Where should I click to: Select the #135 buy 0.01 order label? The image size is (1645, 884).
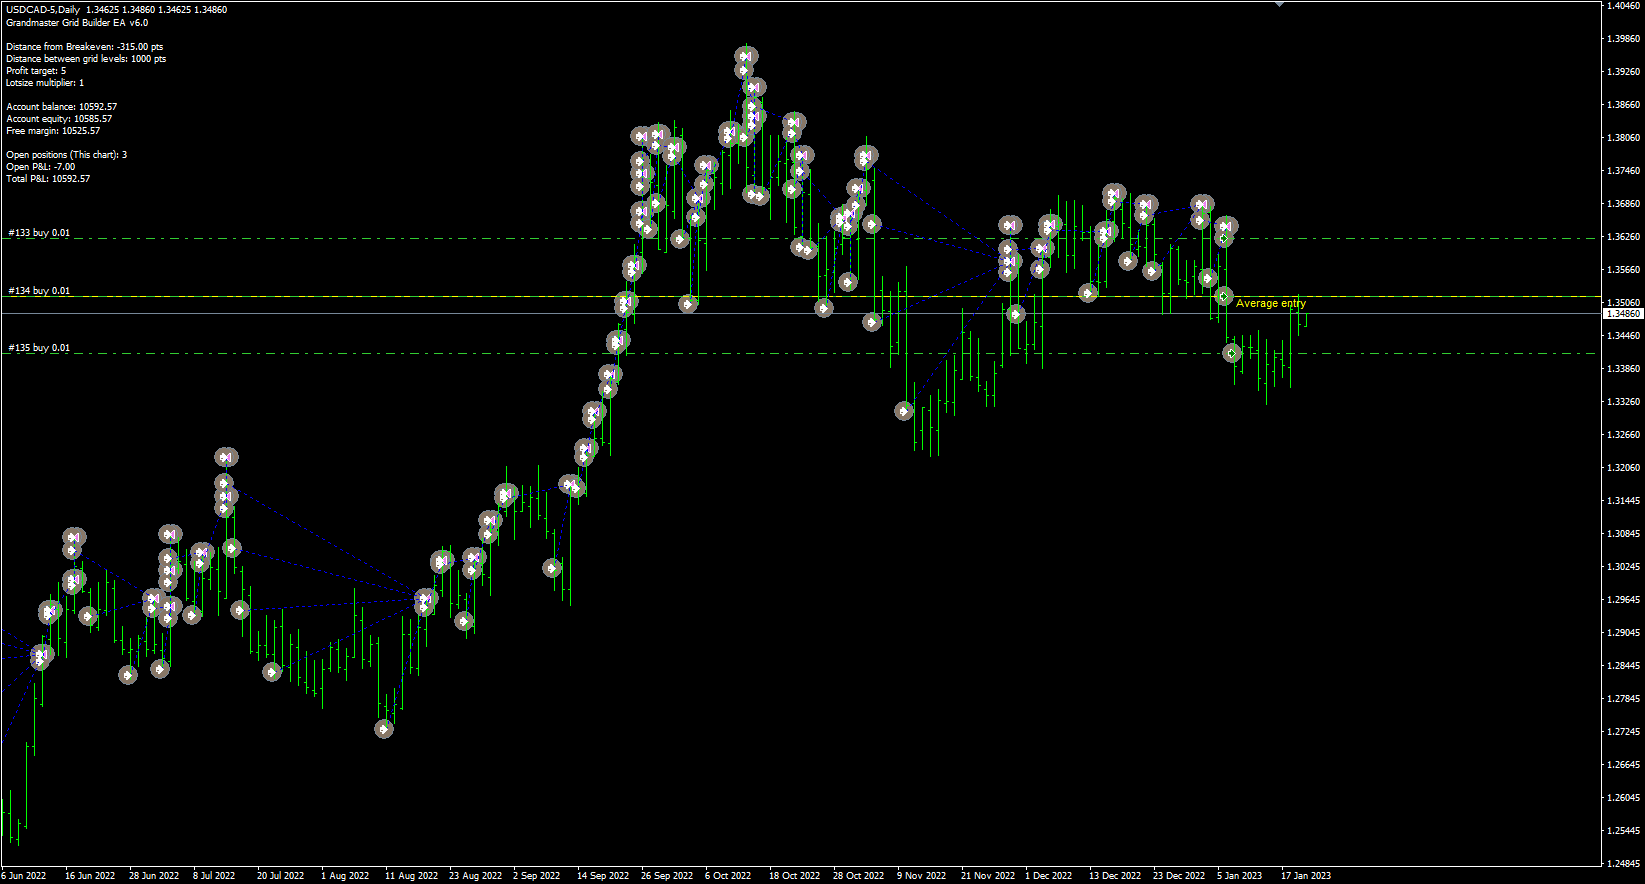pos(39,348)
